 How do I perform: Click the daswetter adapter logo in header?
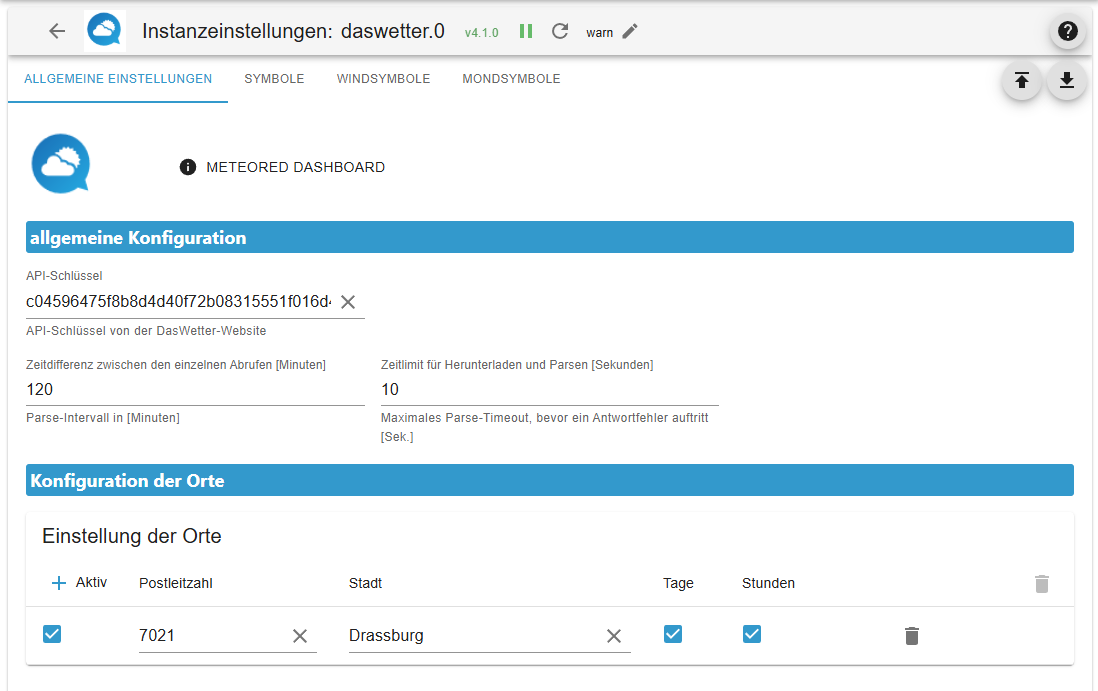(105, 31)
